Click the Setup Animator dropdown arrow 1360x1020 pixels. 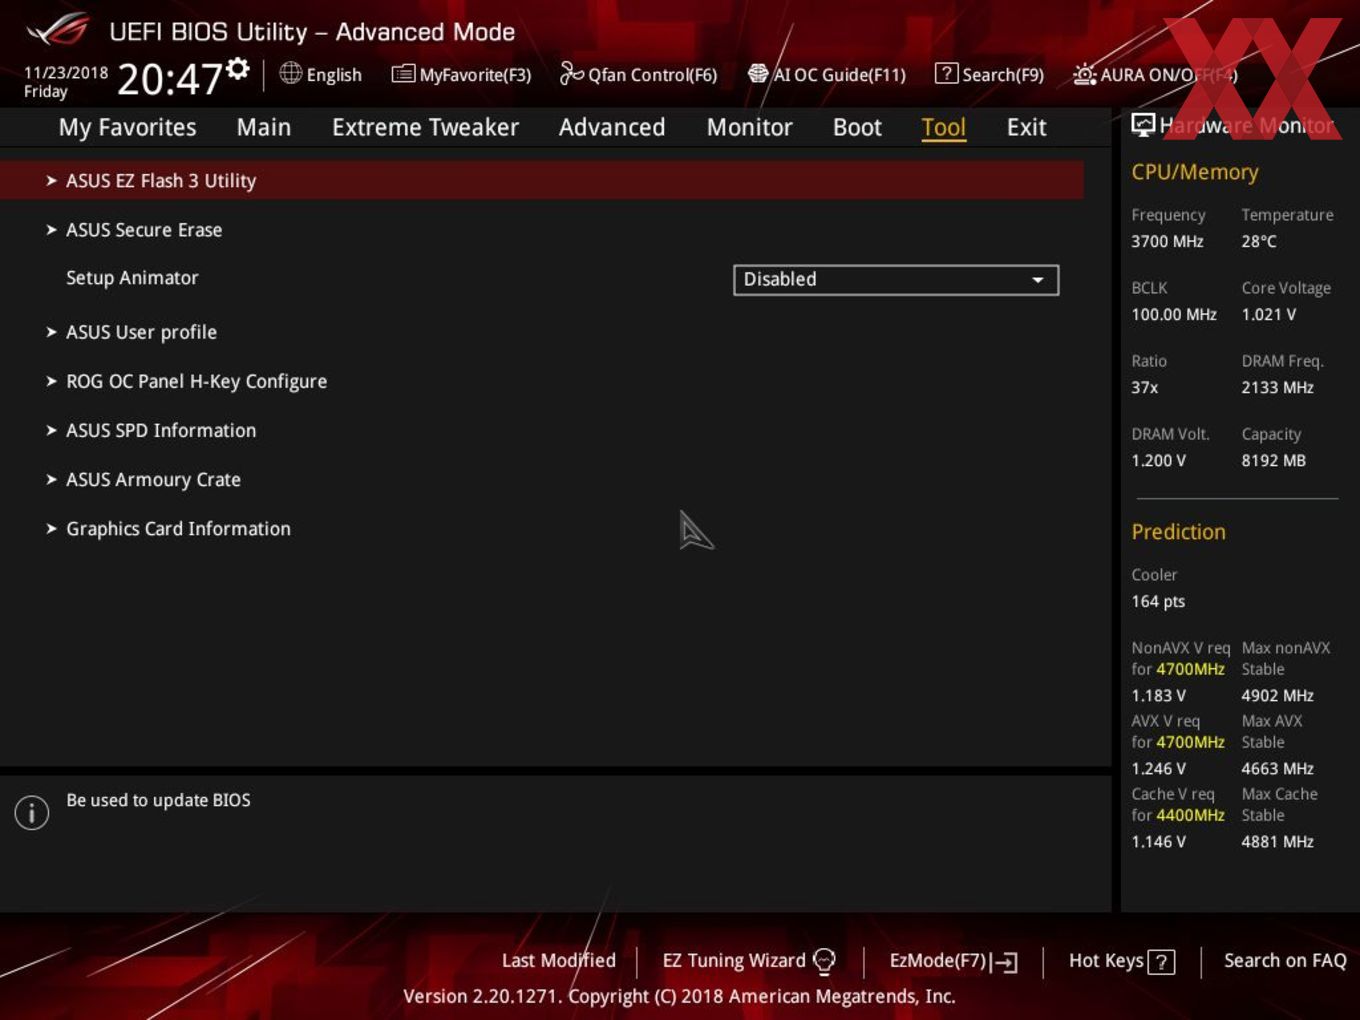pyautogui.click(x=1038, y=280)
